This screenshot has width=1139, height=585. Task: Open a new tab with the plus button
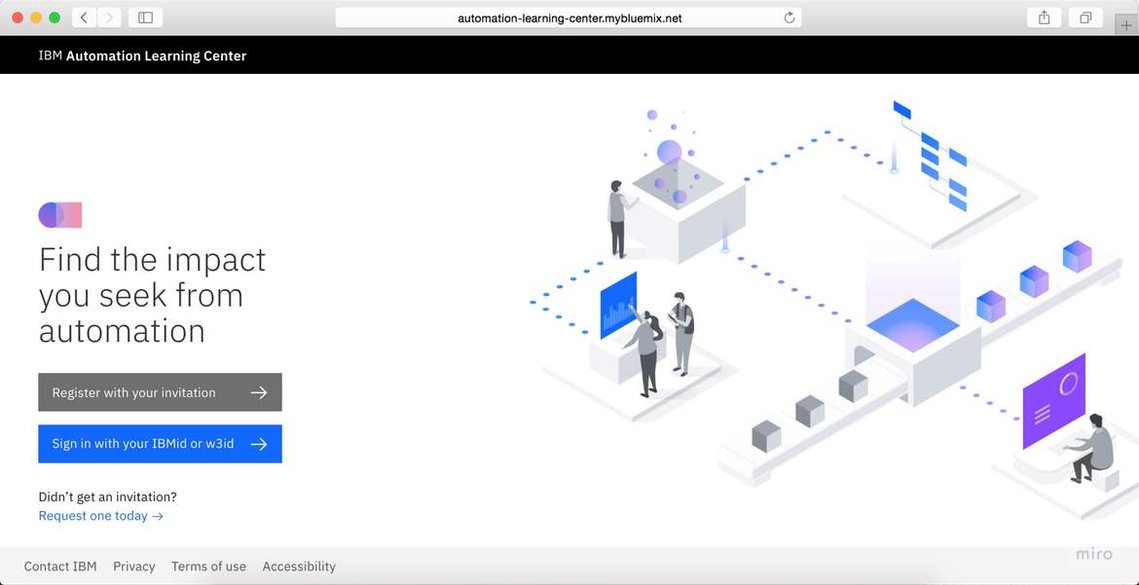pyautogui.click(x=1126, y=25)
